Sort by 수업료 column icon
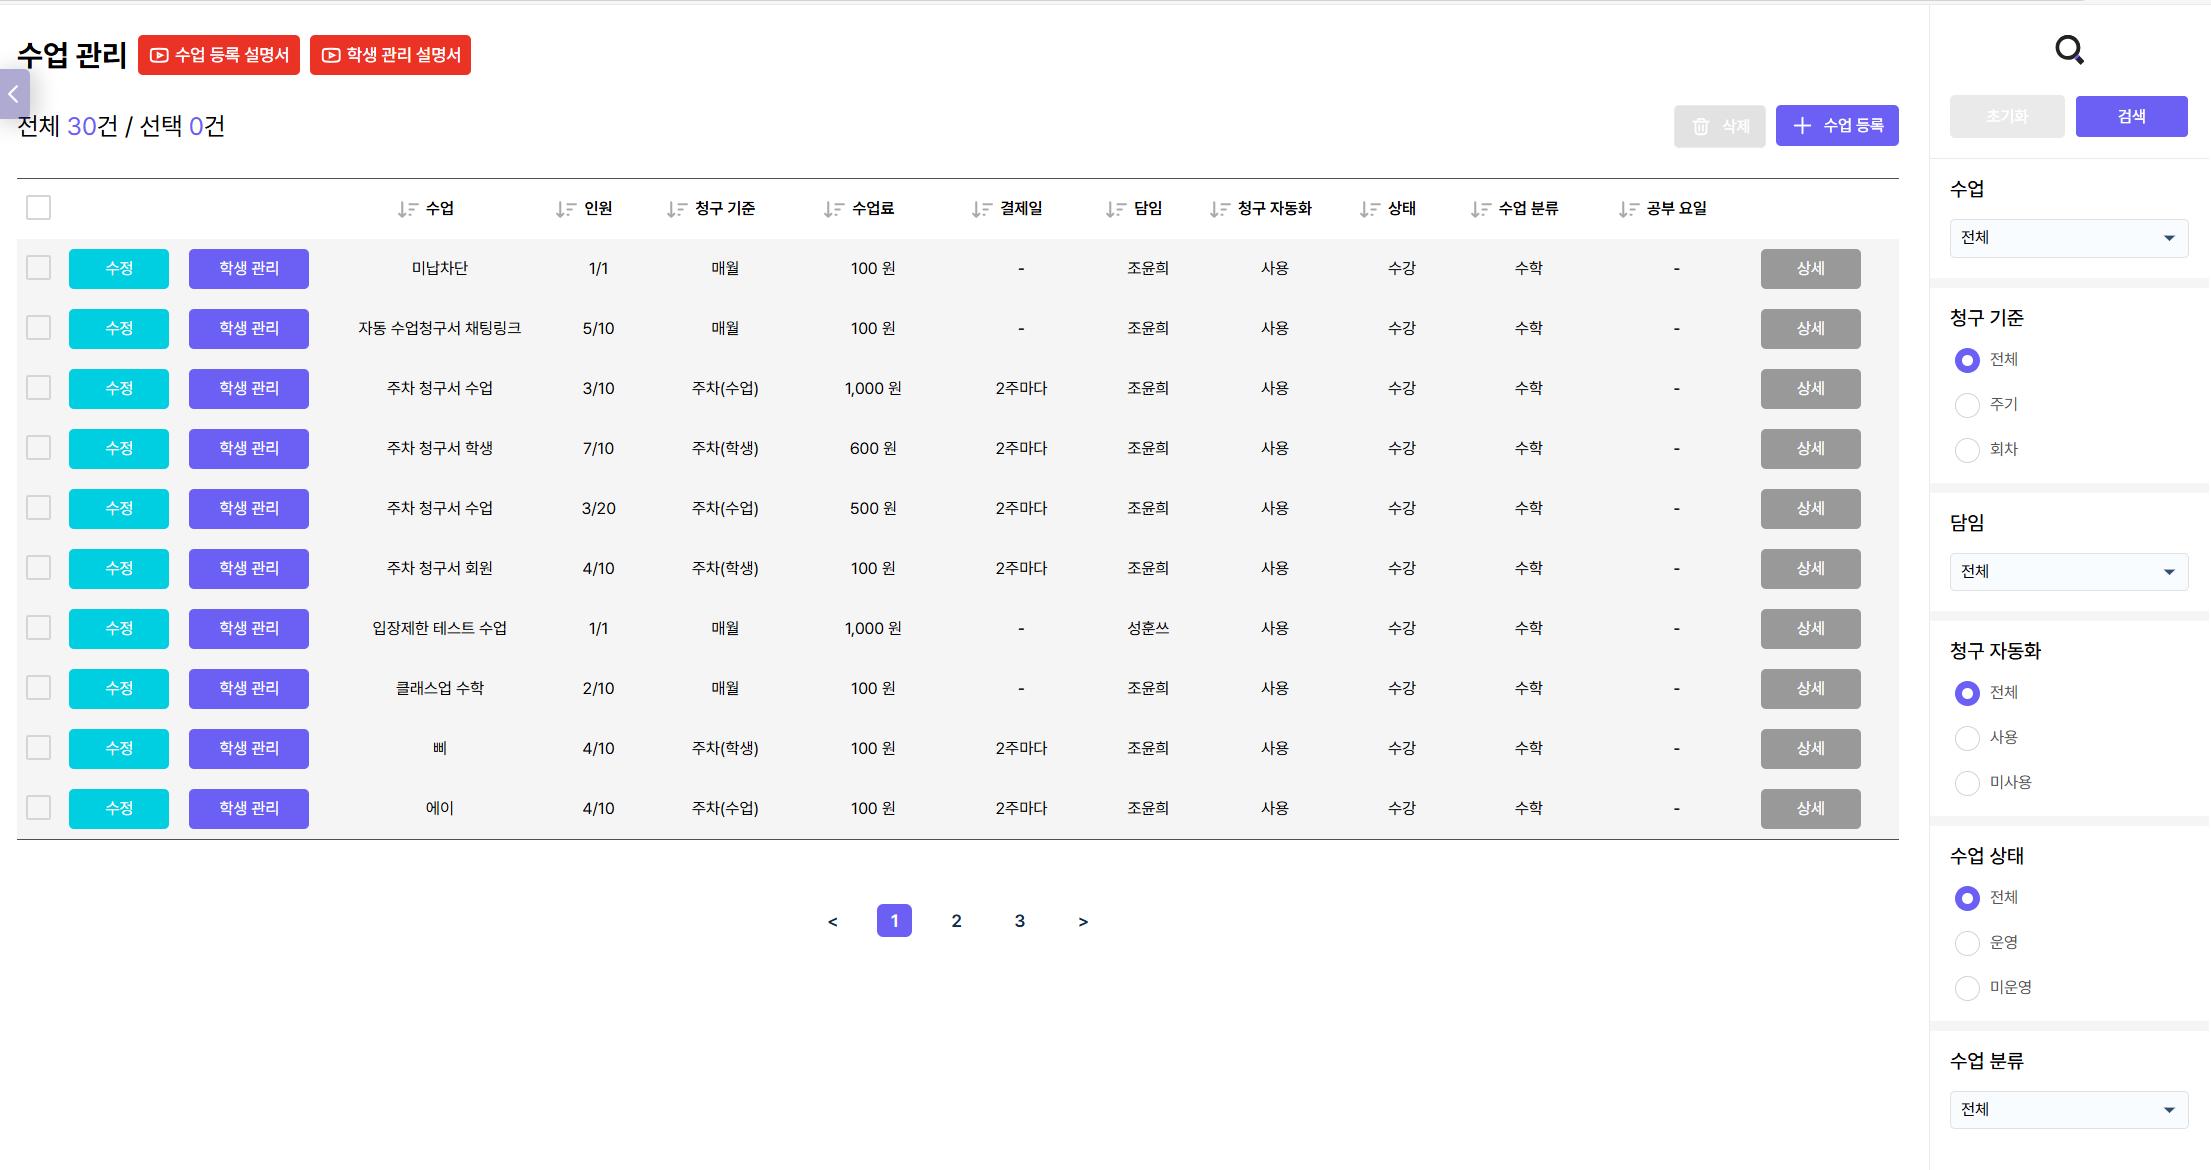This screenshot has height=1170, width=2211. [x=833, y=209]
